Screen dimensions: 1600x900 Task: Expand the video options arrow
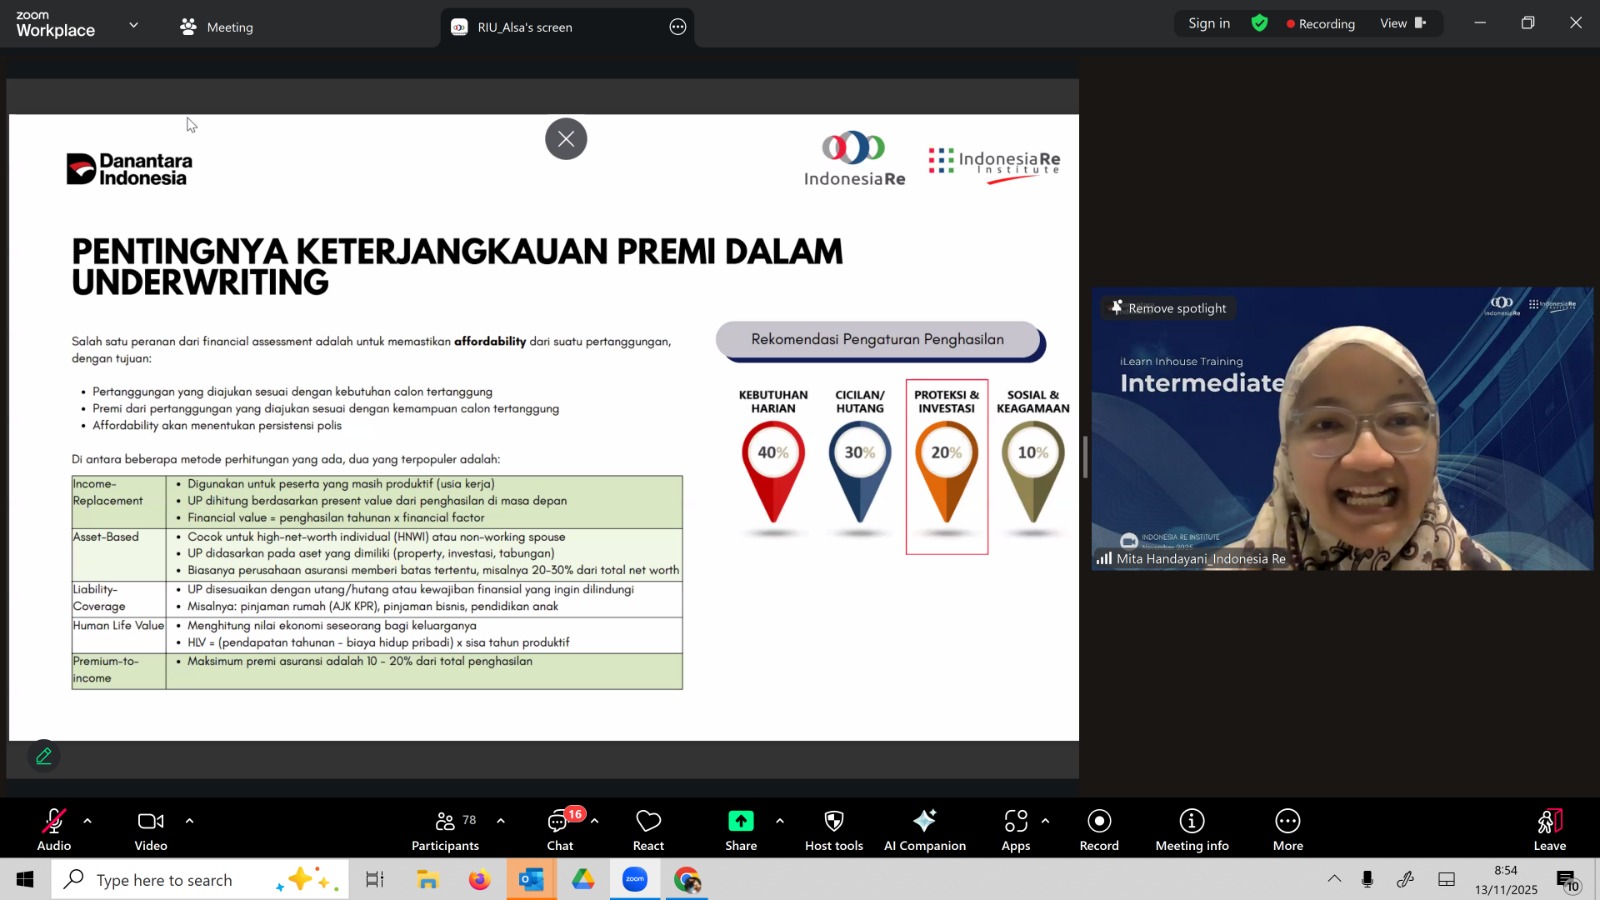tap(189, 821)
